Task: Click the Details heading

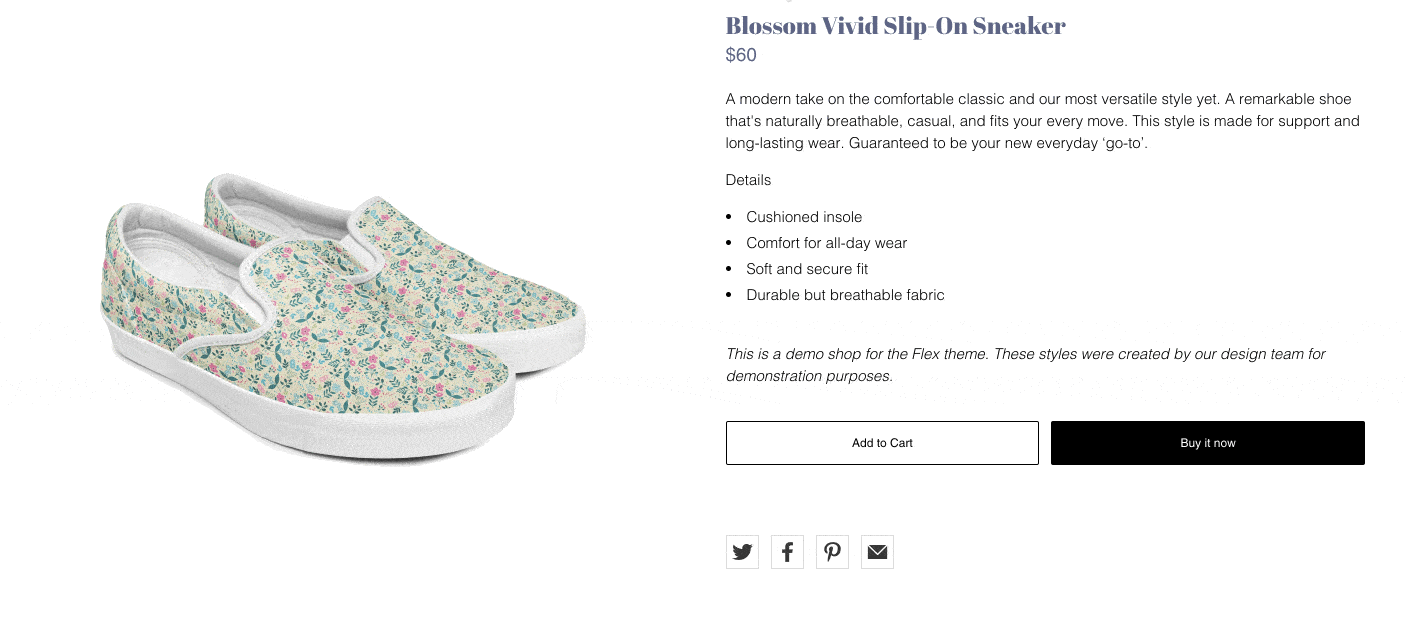Action: coord(748,180)
